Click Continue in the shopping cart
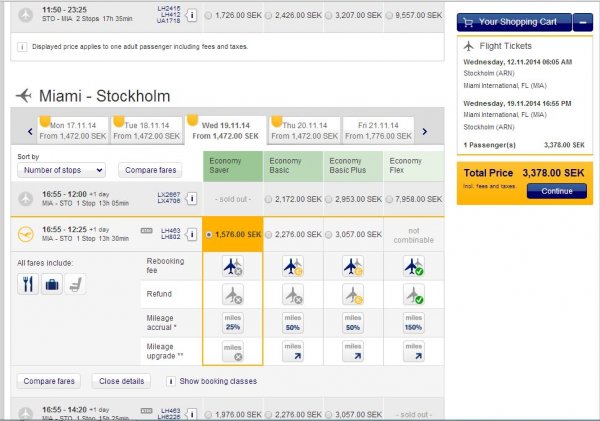Image resolution: width=600 pixels, height=421 pixels. (556, 191)
